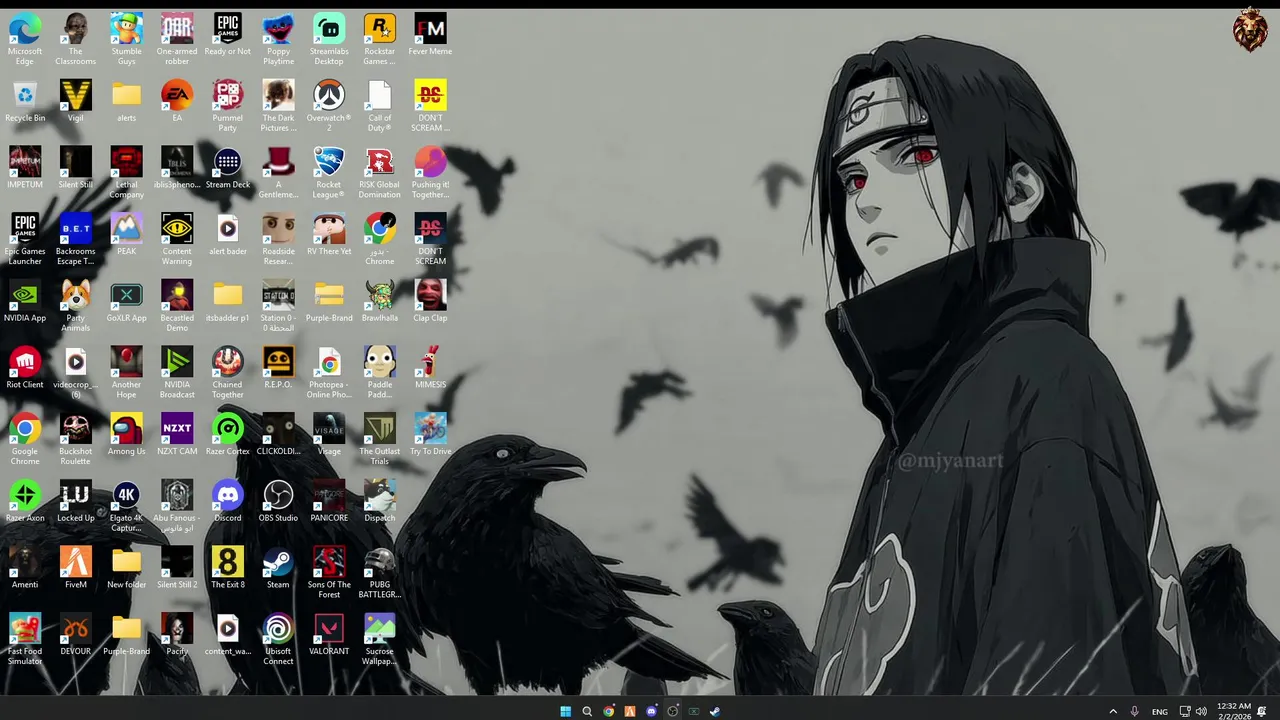Expand the hidden system tray icons
The width and height of the screenshot is (1280, 720).
[x=1113, y=711]
